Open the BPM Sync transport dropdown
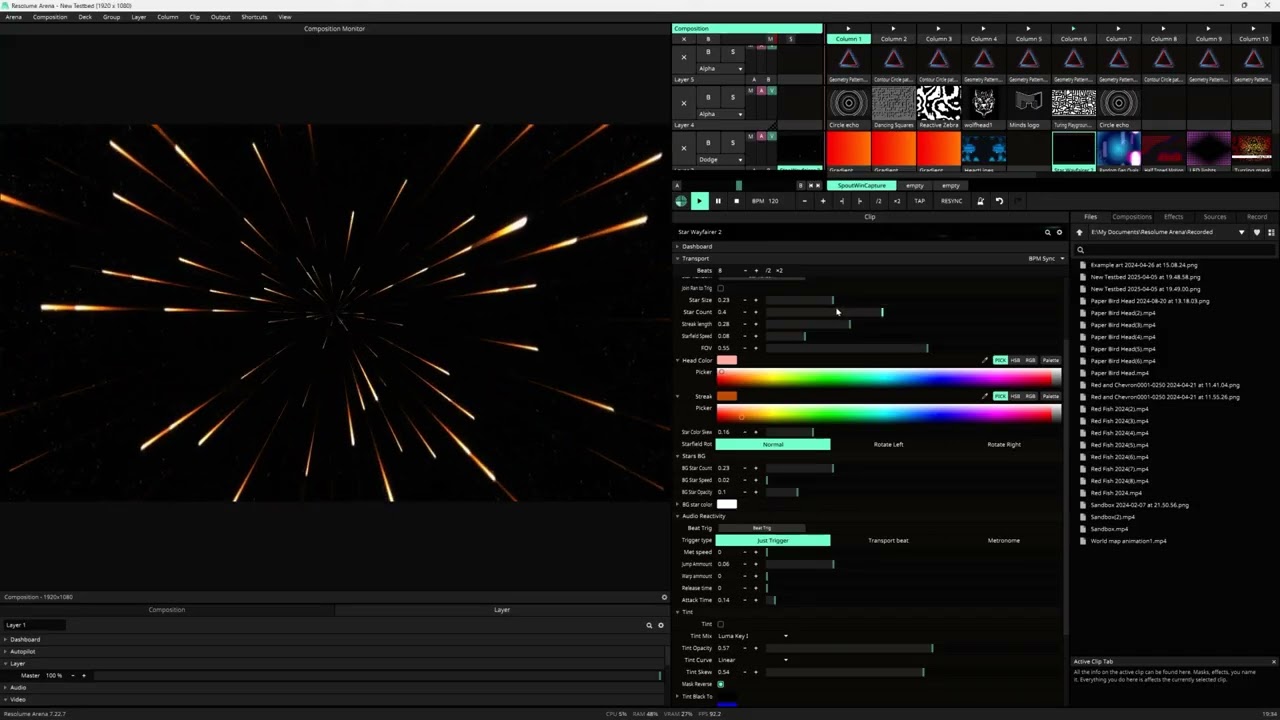 (x=1046, y=258)
